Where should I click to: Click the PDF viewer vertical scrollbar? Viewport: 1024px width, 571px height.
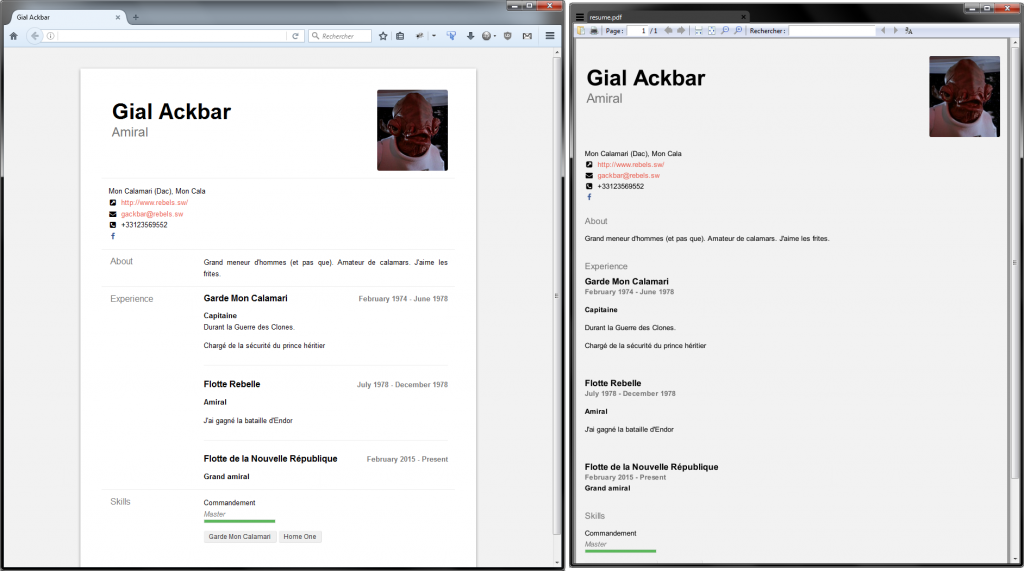point(1014,261)
